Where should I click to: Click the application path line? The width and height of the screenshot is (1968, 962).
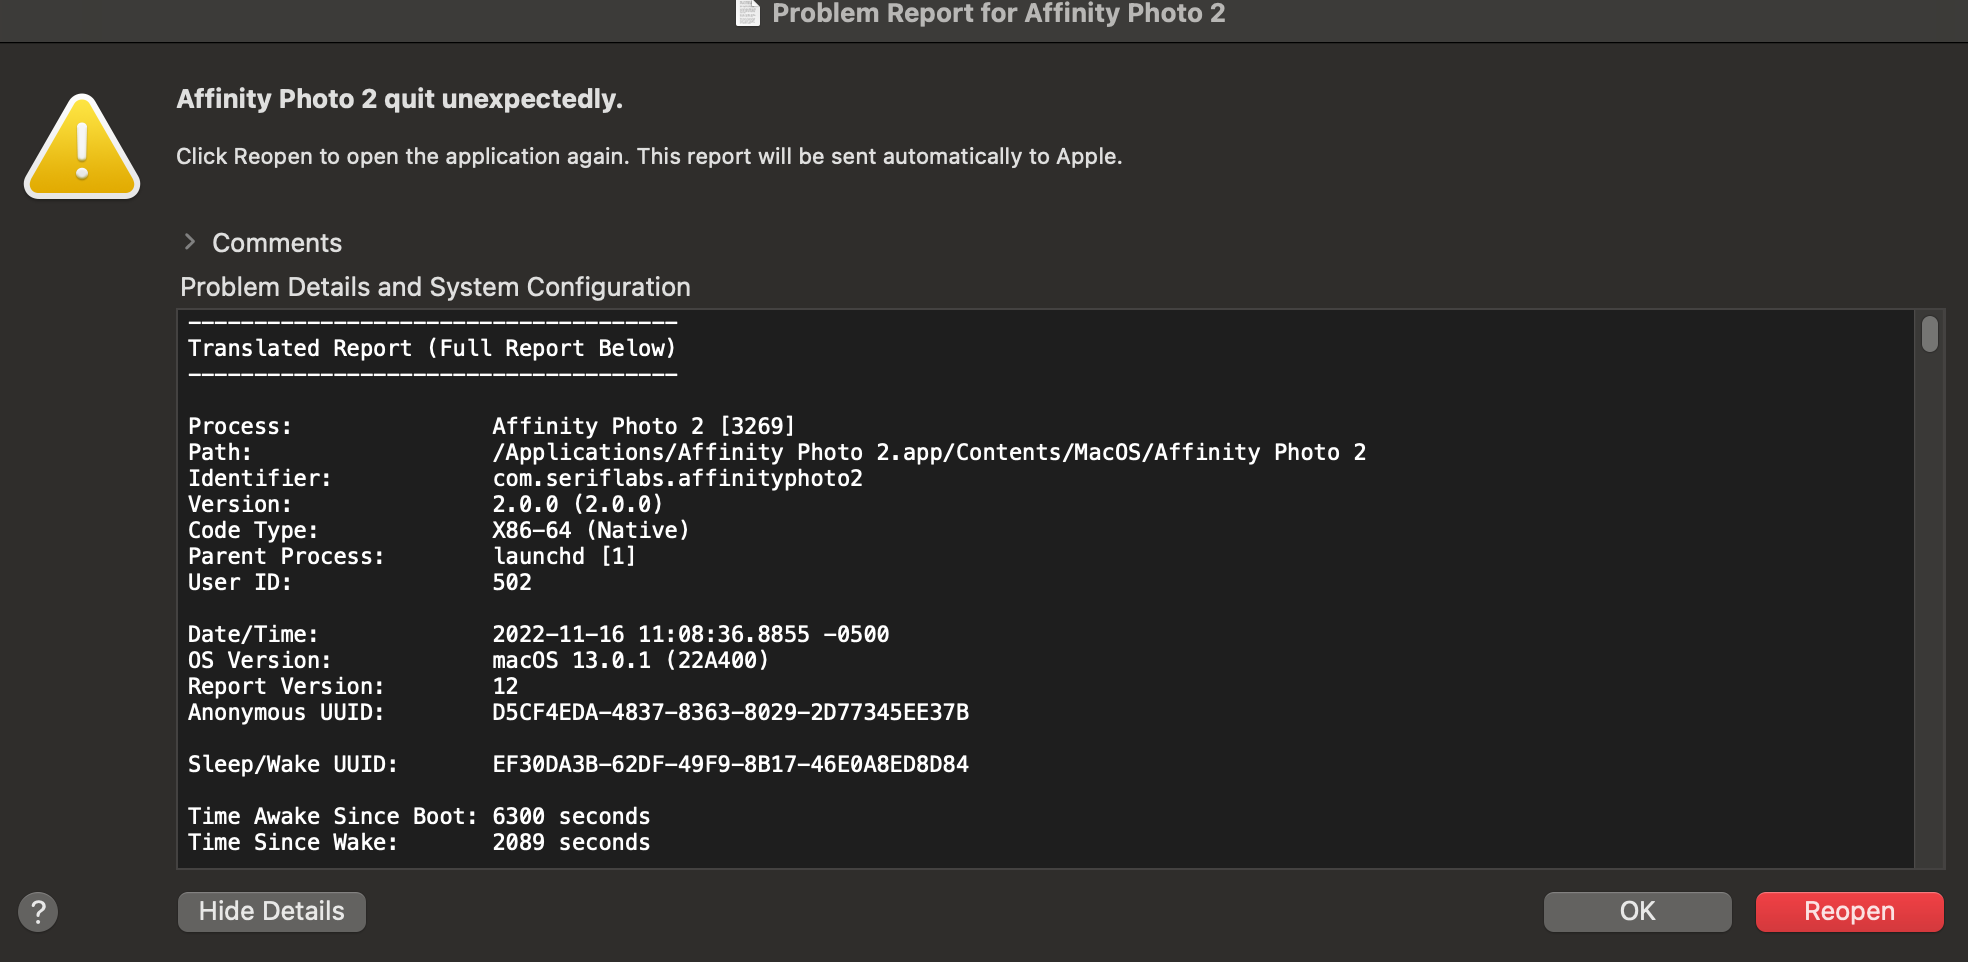929,452
